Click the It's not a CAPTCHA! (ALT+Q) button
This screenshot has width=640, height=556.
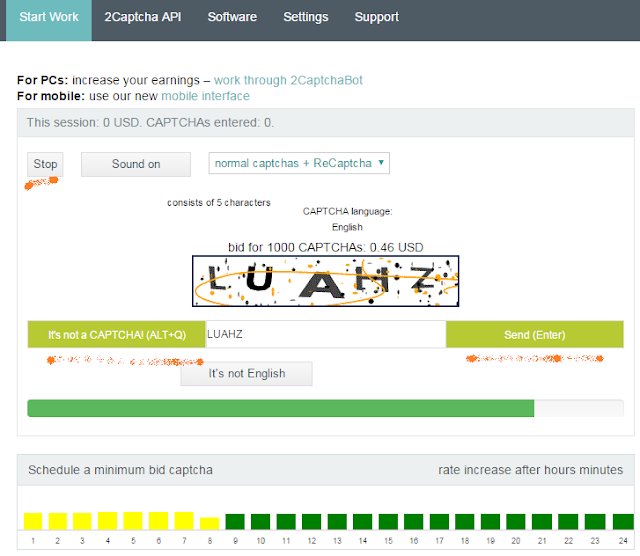click(x=116, y=334)
